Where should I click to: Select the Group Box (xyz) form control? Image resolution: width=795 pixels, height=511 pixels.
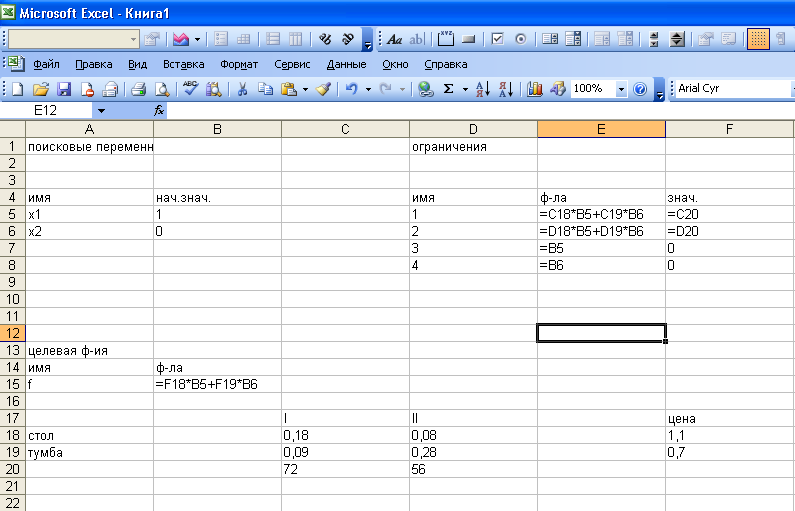pyautogui.click(x=446, y=39)
